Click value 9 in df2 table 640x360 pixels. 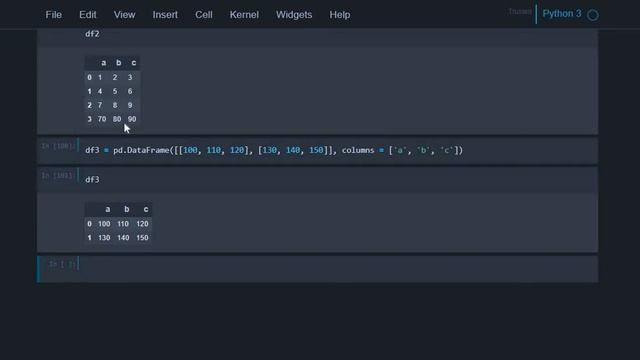[x=130, y=105]
